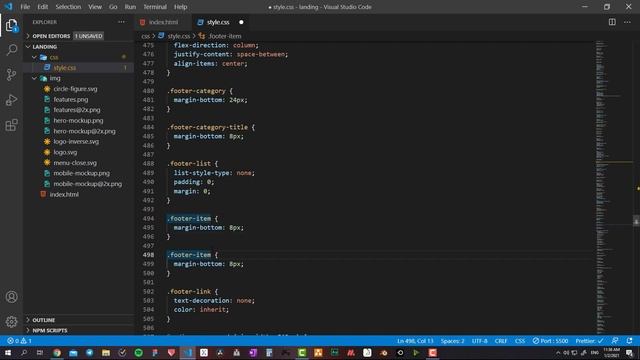
Task: Change end of line sequence CRLF
Action: [x=501, y=341]
